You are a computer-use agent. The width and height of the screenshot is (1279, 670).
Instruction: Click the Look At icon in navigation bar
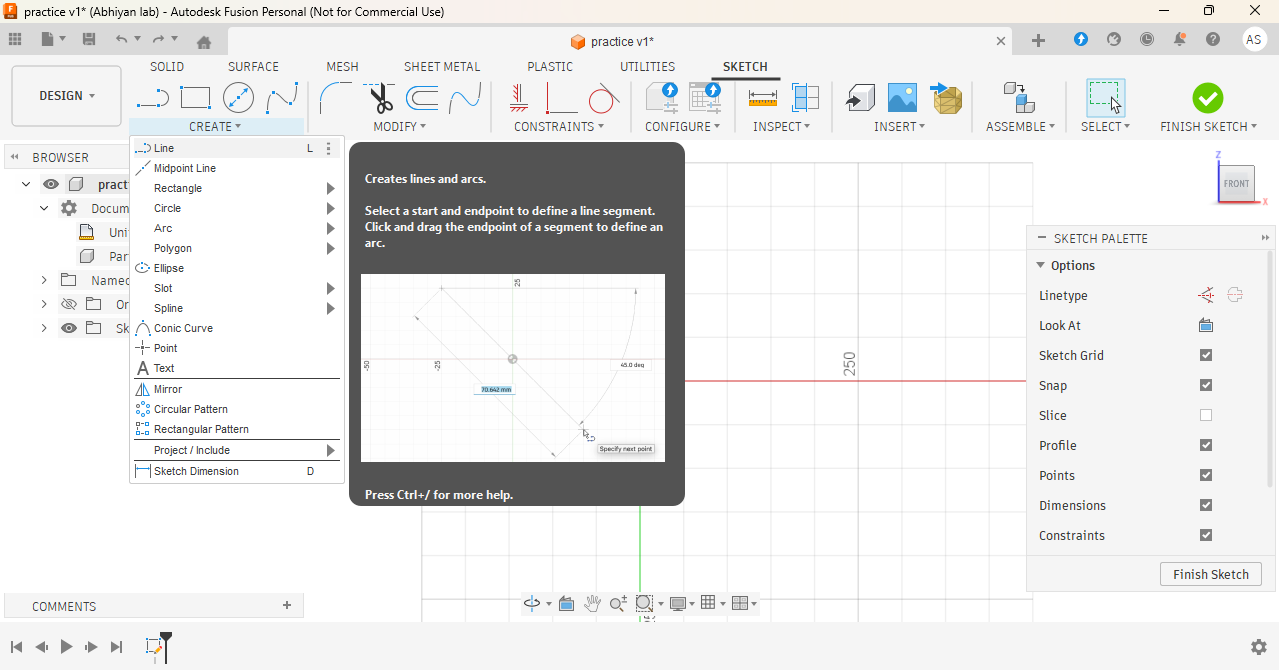(x=566, y=603)
